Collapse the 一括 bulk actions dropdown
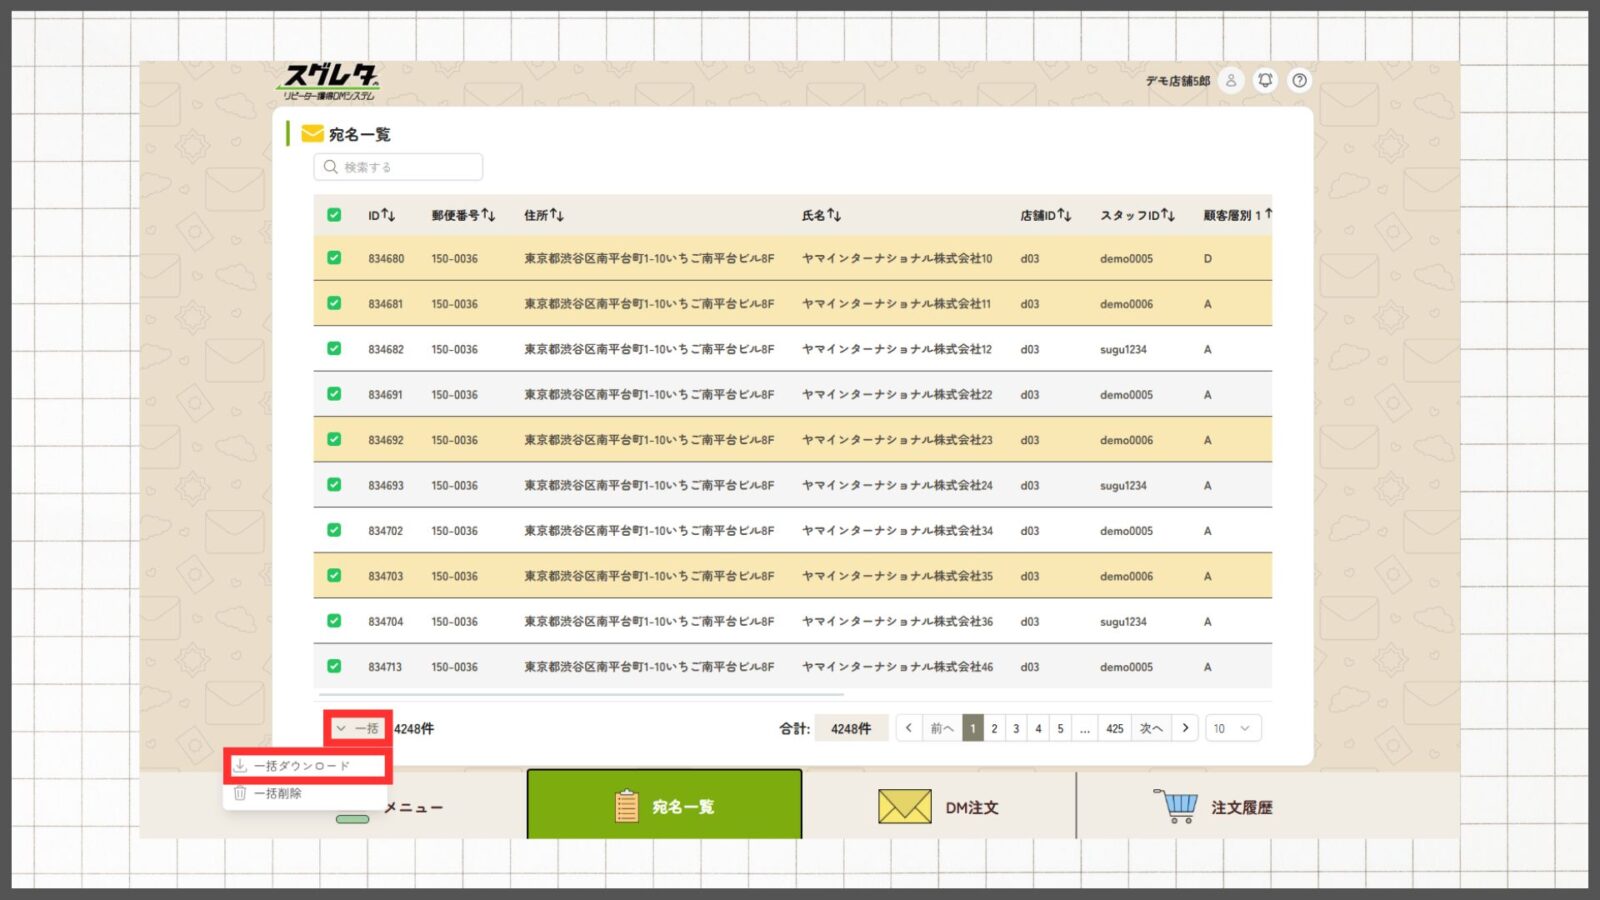This screenshot has height=900, width=1600. (x=357, y=728)
